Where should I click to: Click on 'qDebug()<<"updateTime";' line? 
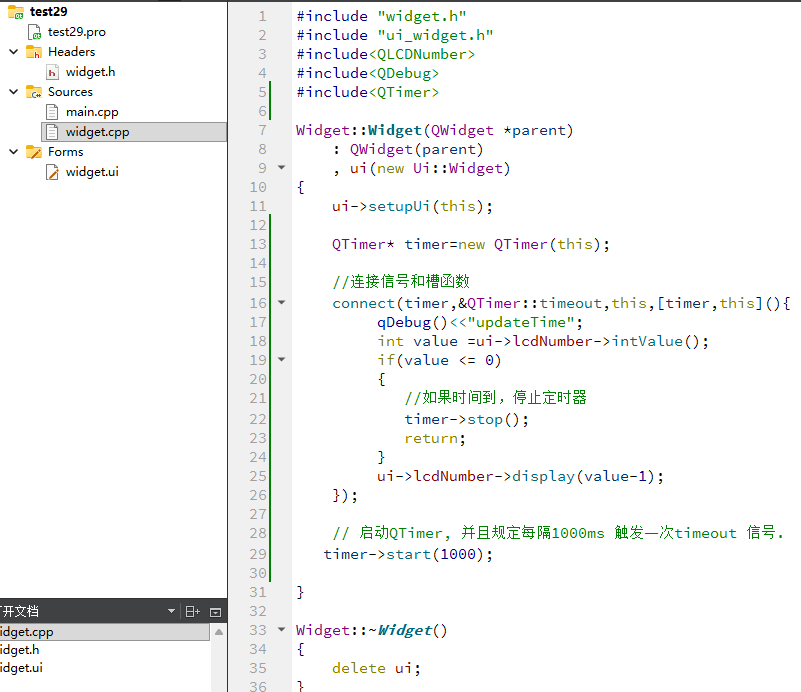coord(480,322)
